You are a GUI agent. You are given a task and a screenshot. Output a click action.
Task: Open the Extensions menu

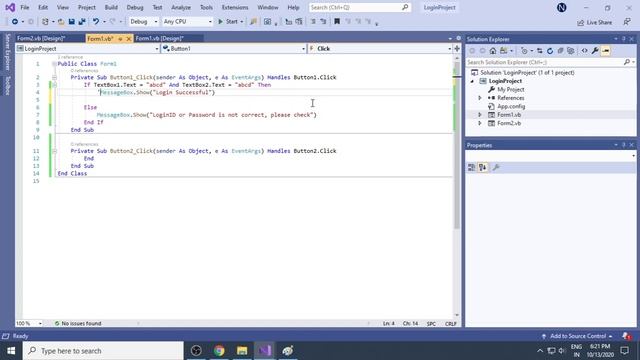(235, 7)
